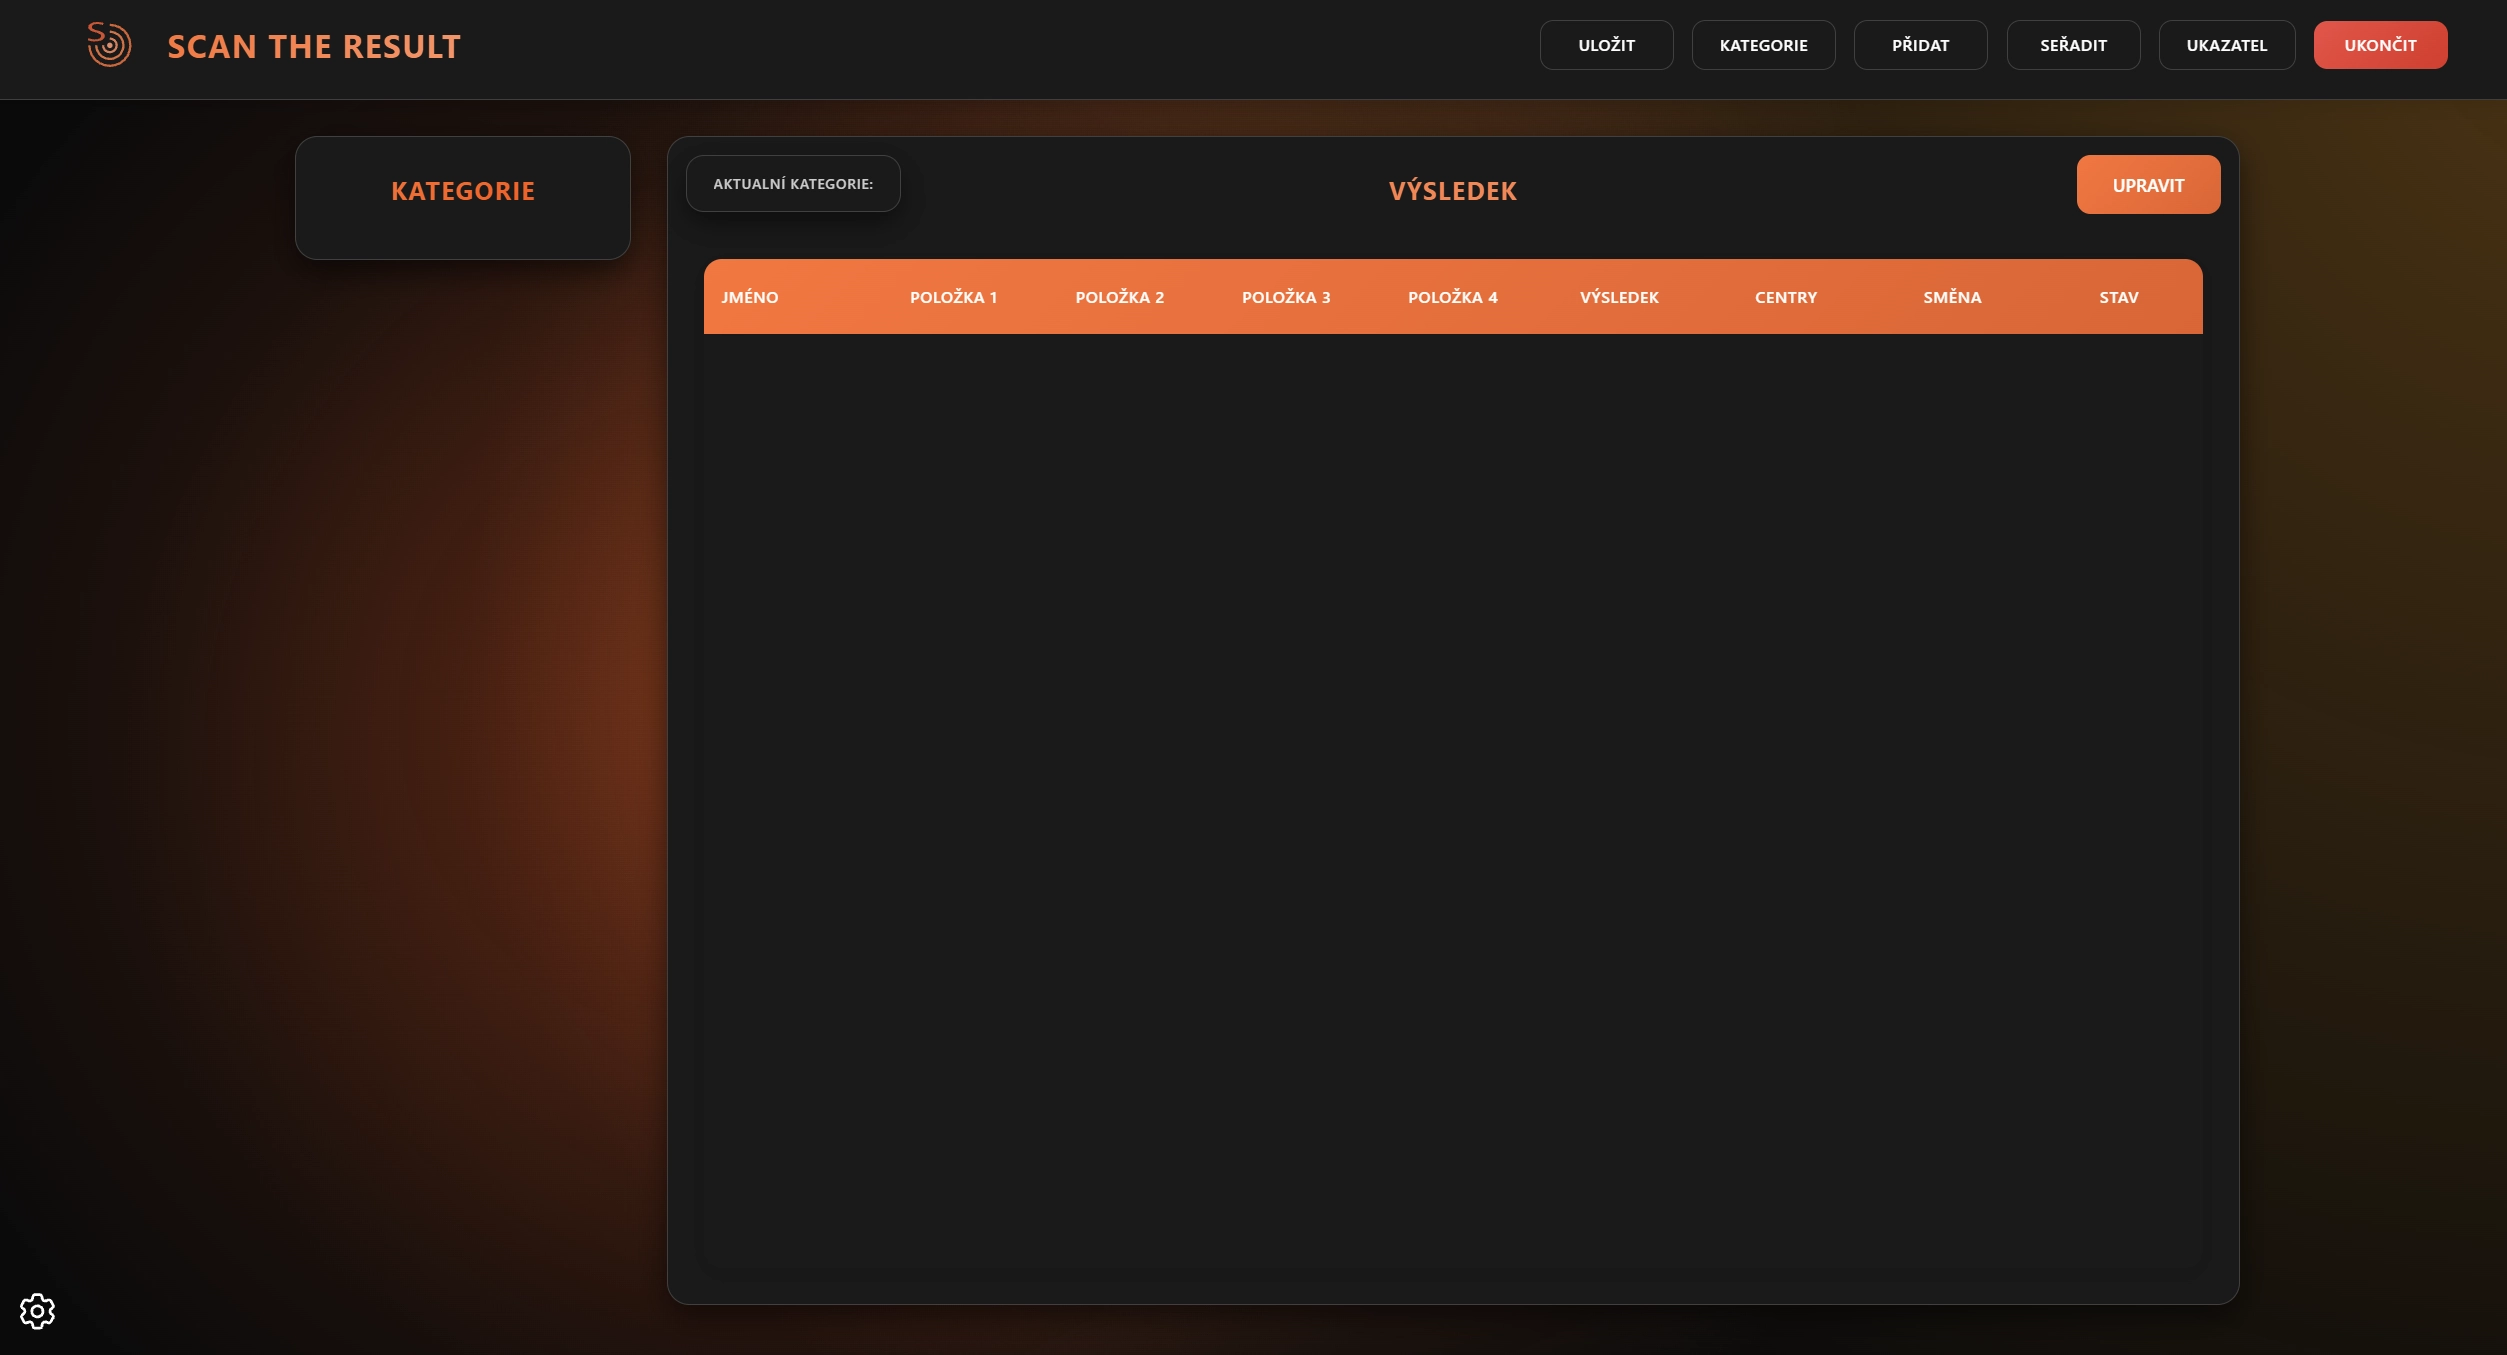Click the STAV column header
Viewport: 2507px width, 1355px height.
[2118, 297]
